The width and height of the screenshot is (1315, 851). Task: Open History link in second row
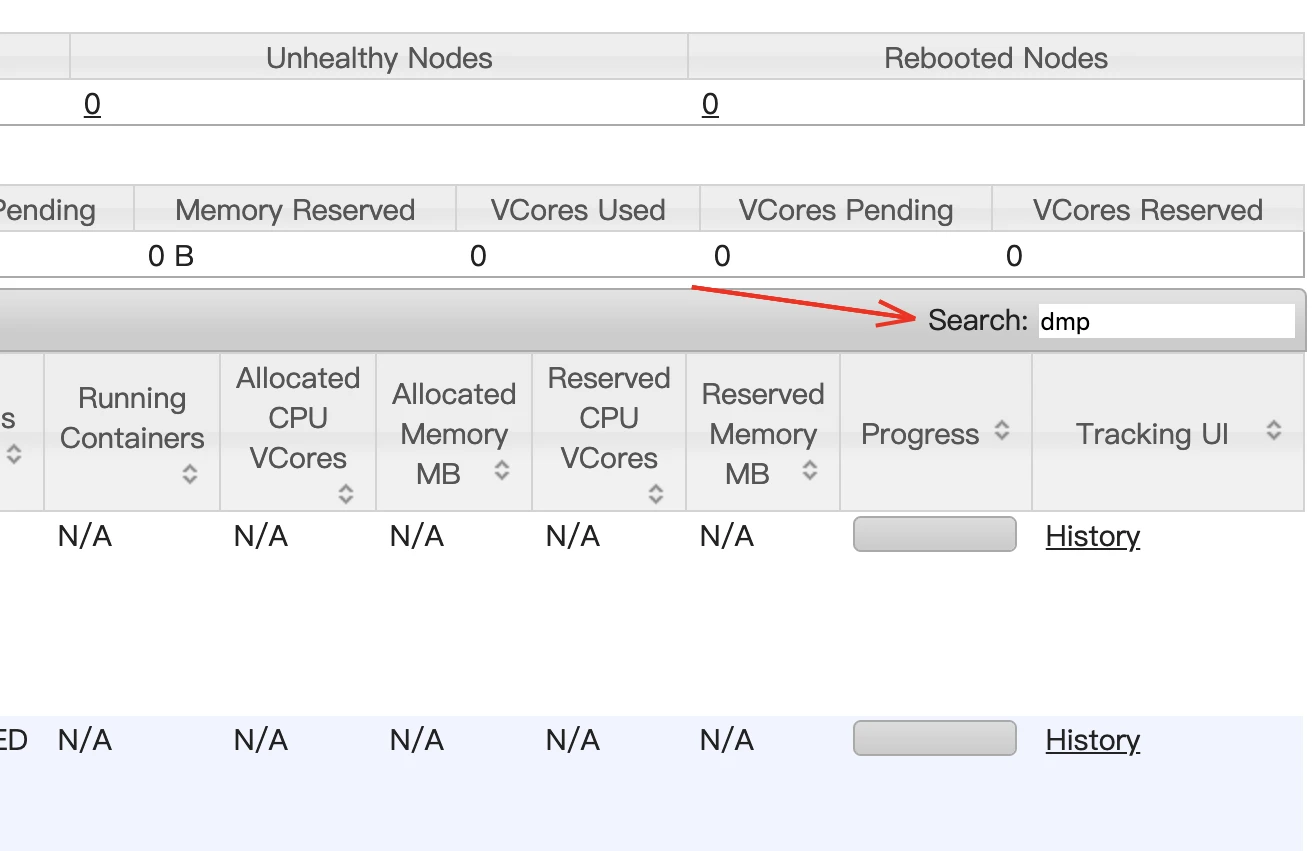(x=1093, y=741)
